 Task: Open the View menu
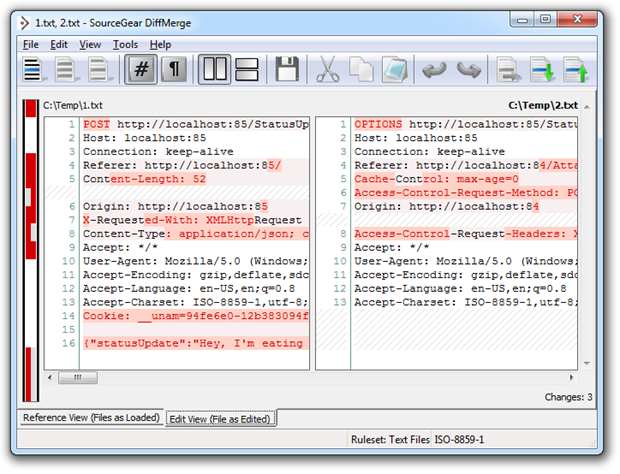click(x=90, y=45)
